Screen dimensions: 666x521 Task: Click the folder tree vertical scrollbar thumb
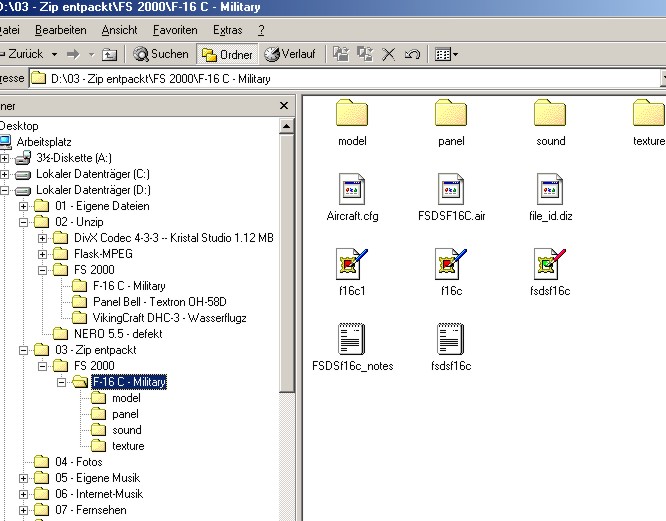(287, 263)
